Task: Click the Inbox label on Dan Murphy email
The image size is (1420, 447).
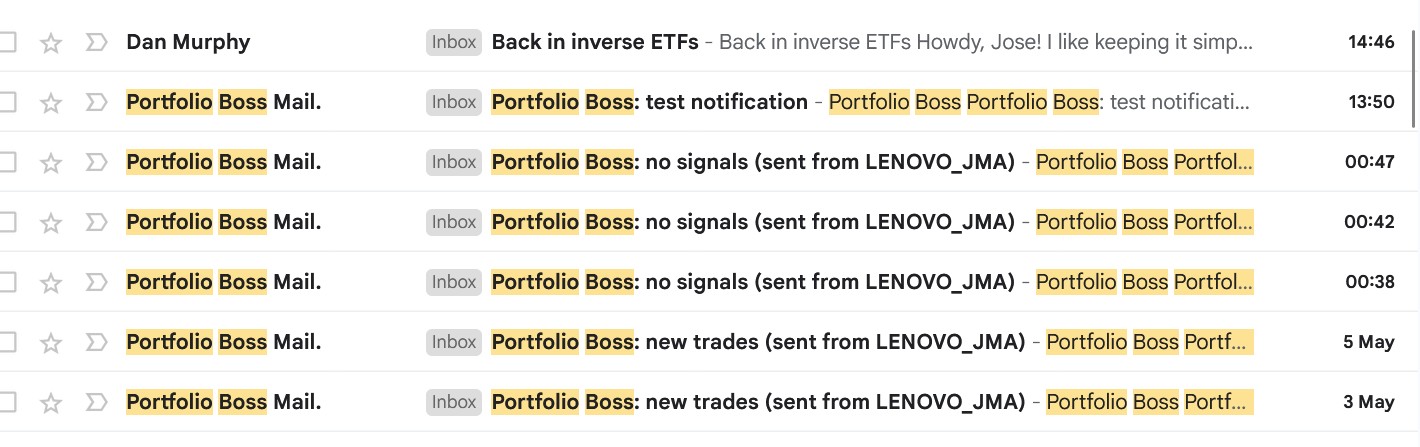Action: tap(454, 42)
